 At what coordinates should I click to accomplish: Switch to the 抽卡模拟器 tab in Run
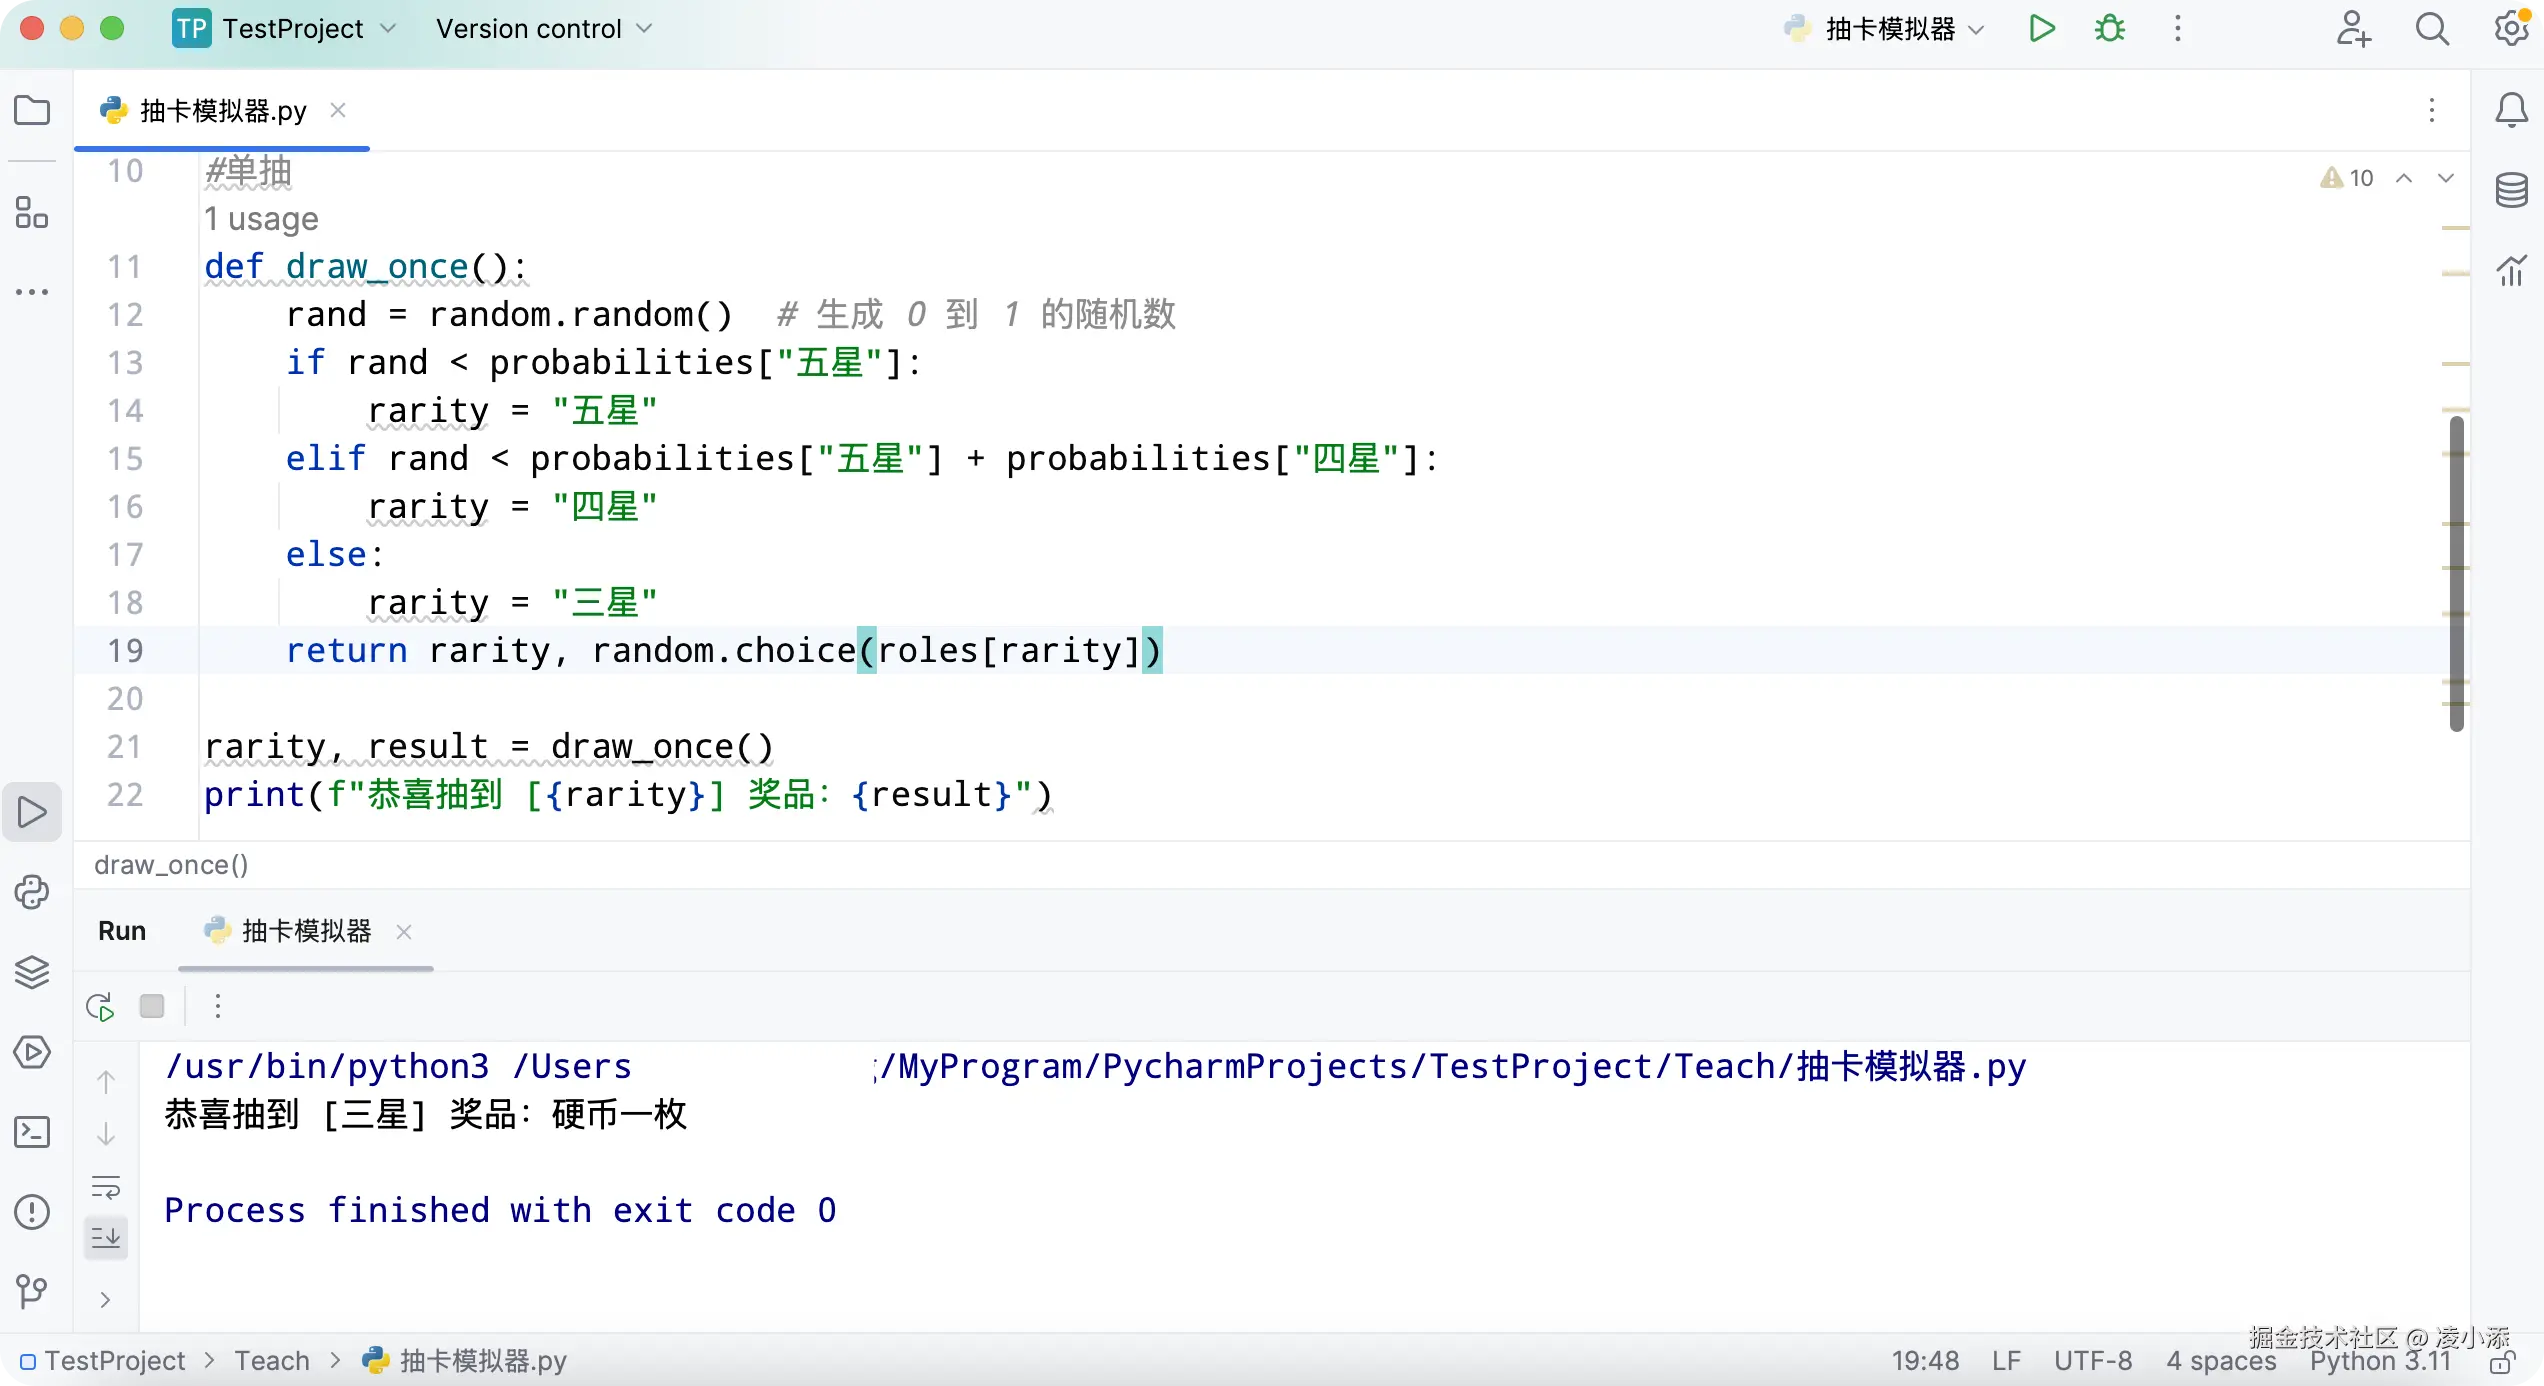[x=306, y=931]
